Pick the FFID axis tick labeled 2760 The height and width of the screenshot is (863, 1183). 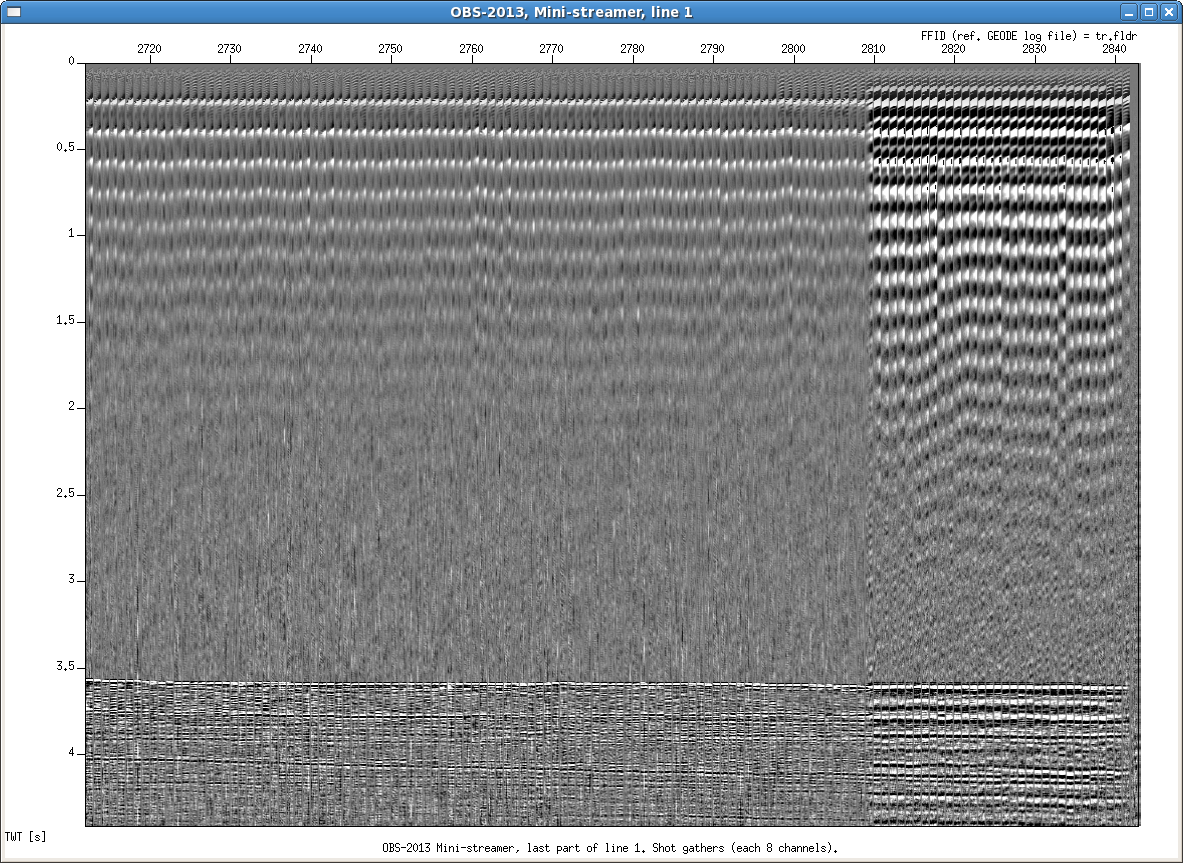pos(471,48)
